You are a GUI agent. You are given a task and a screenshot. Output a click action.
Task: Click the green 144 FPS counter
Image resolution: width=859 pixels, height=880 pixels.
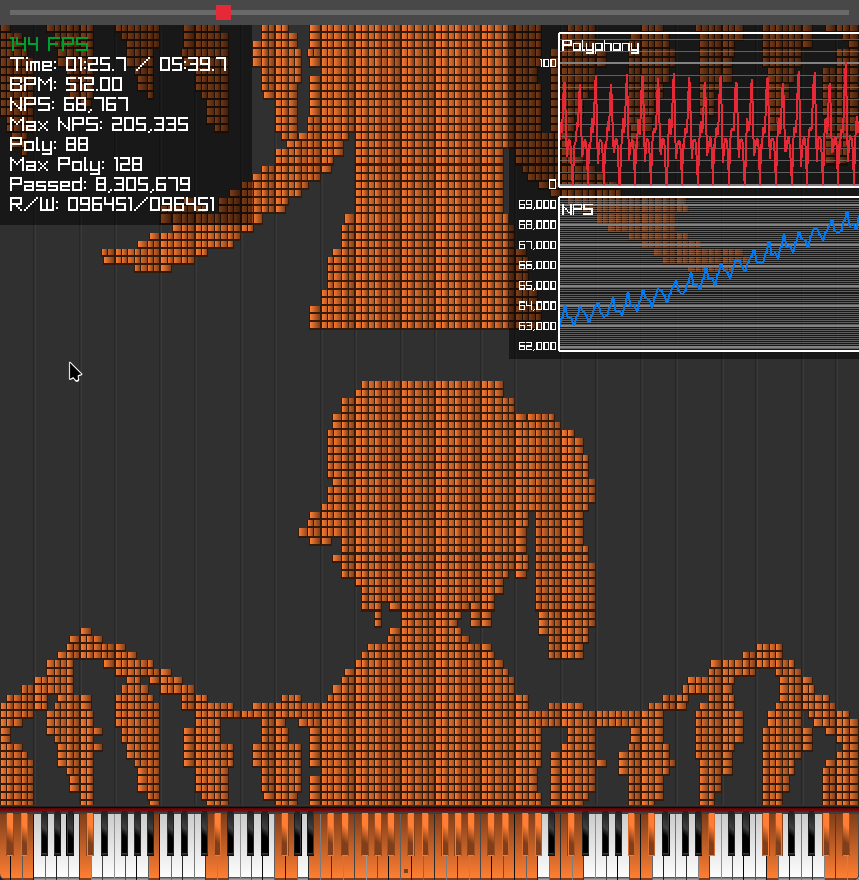pyautogui.click(x=49, y=45)
